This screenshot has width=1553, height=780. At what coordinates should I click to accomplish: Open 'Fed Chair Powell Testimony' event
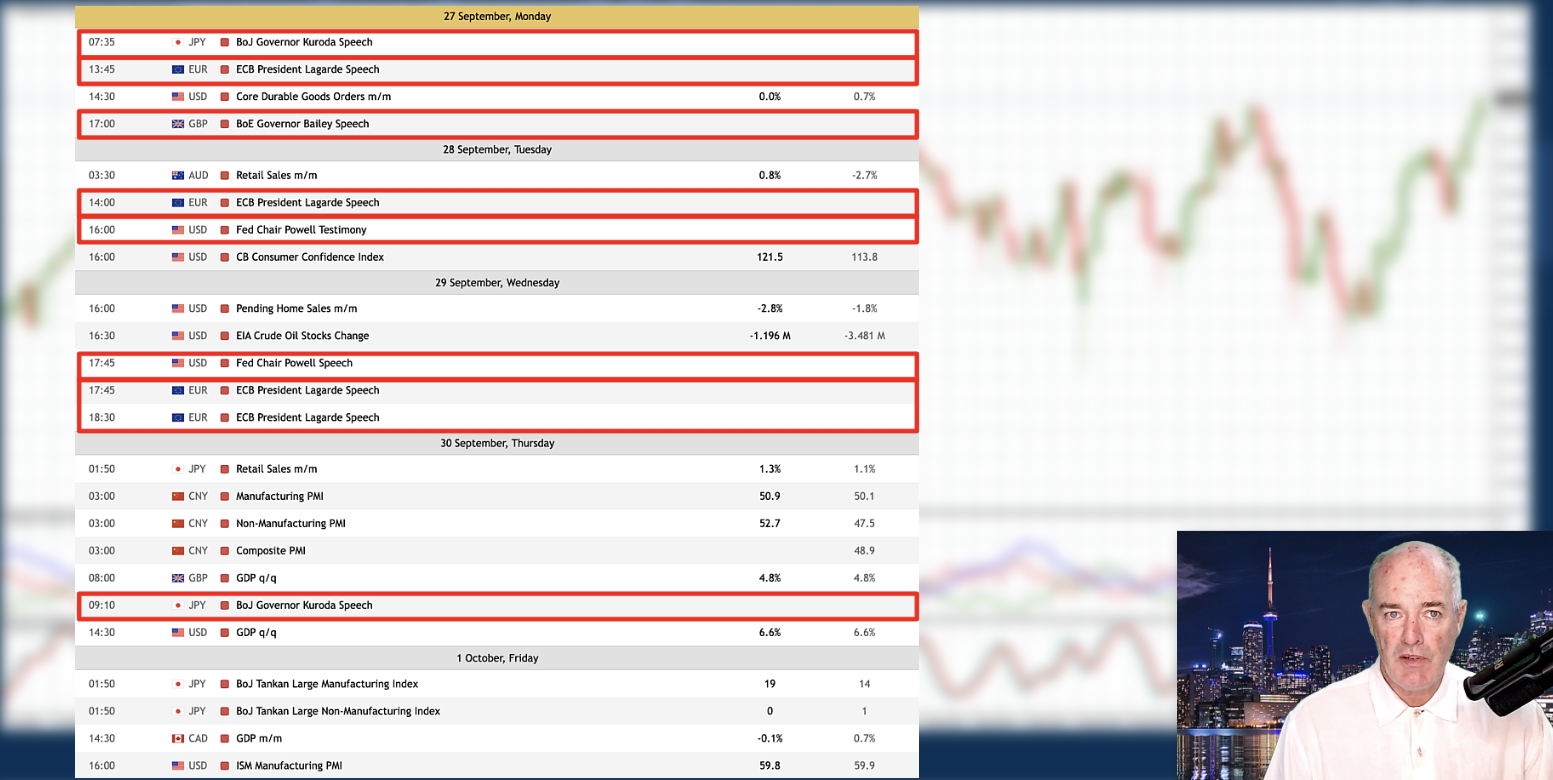[x=301, y=230]
